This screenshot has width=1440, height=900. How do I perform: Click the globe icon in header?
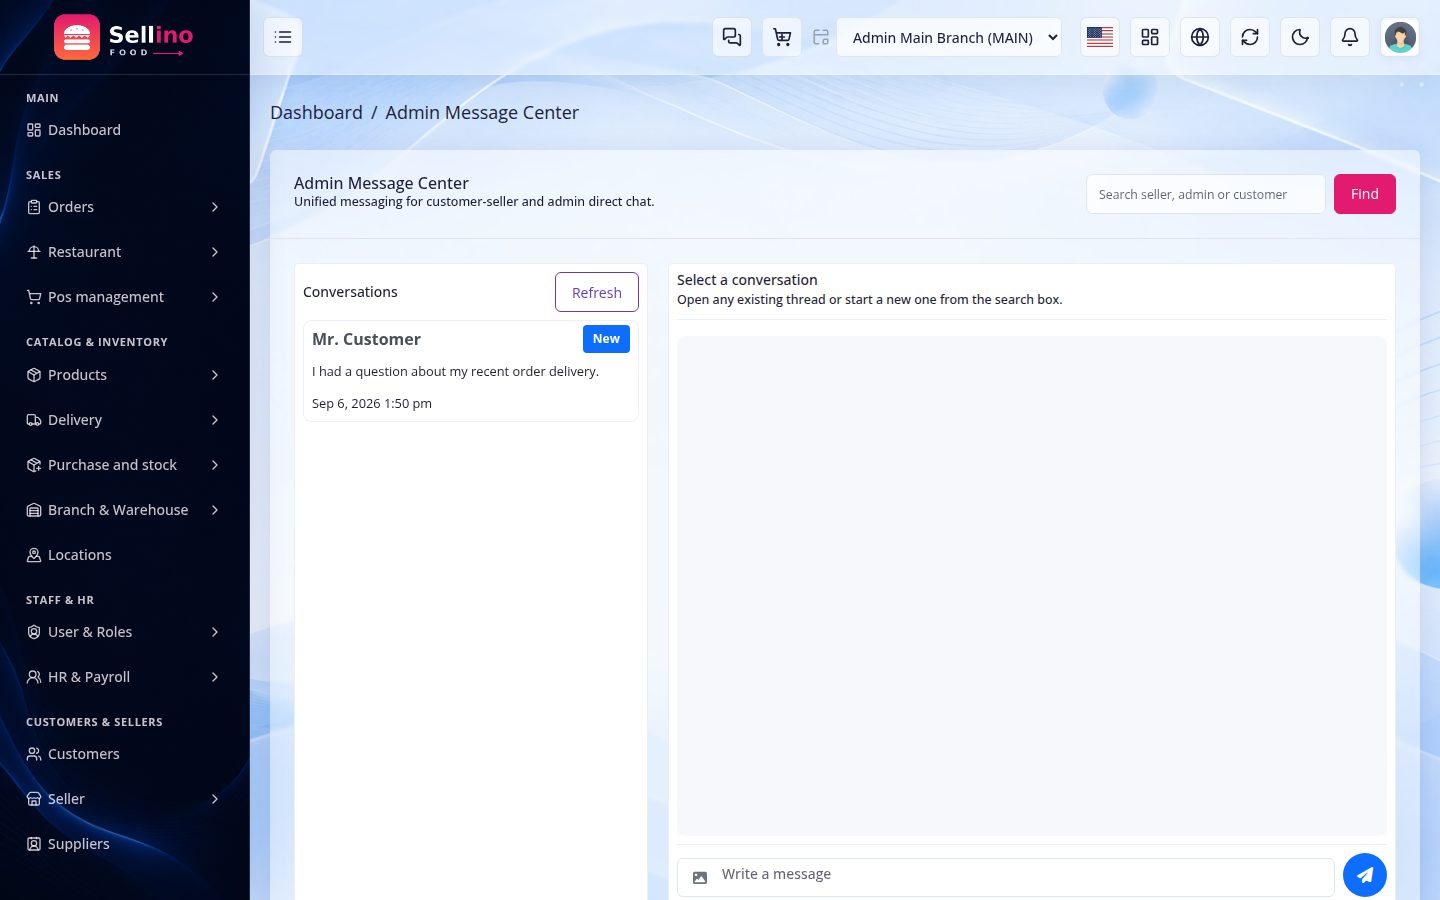pos(1200,37)
